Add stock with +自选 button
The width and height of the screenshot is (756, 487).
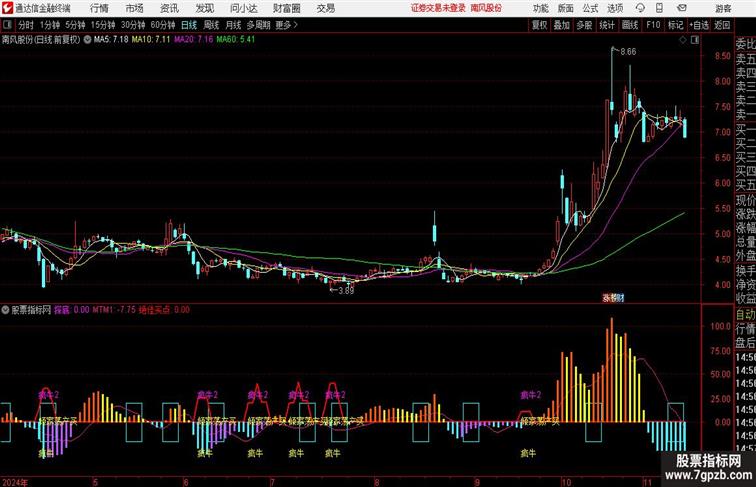(x=699, y=25)
